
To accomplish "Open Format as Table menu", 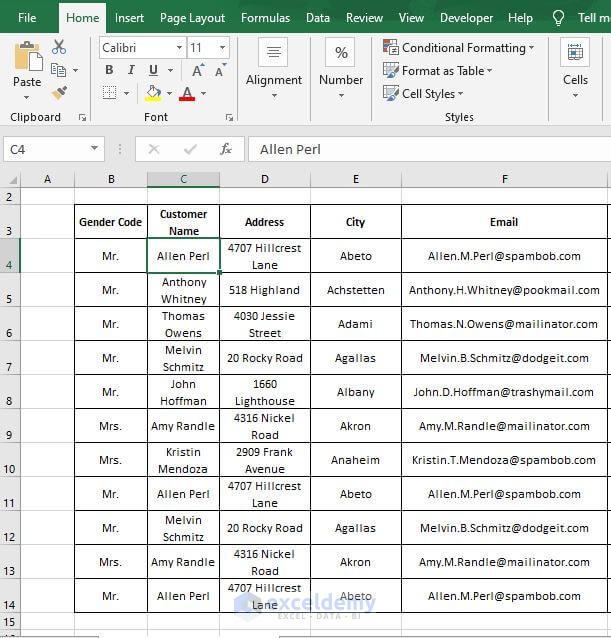I will pos(438,70).
